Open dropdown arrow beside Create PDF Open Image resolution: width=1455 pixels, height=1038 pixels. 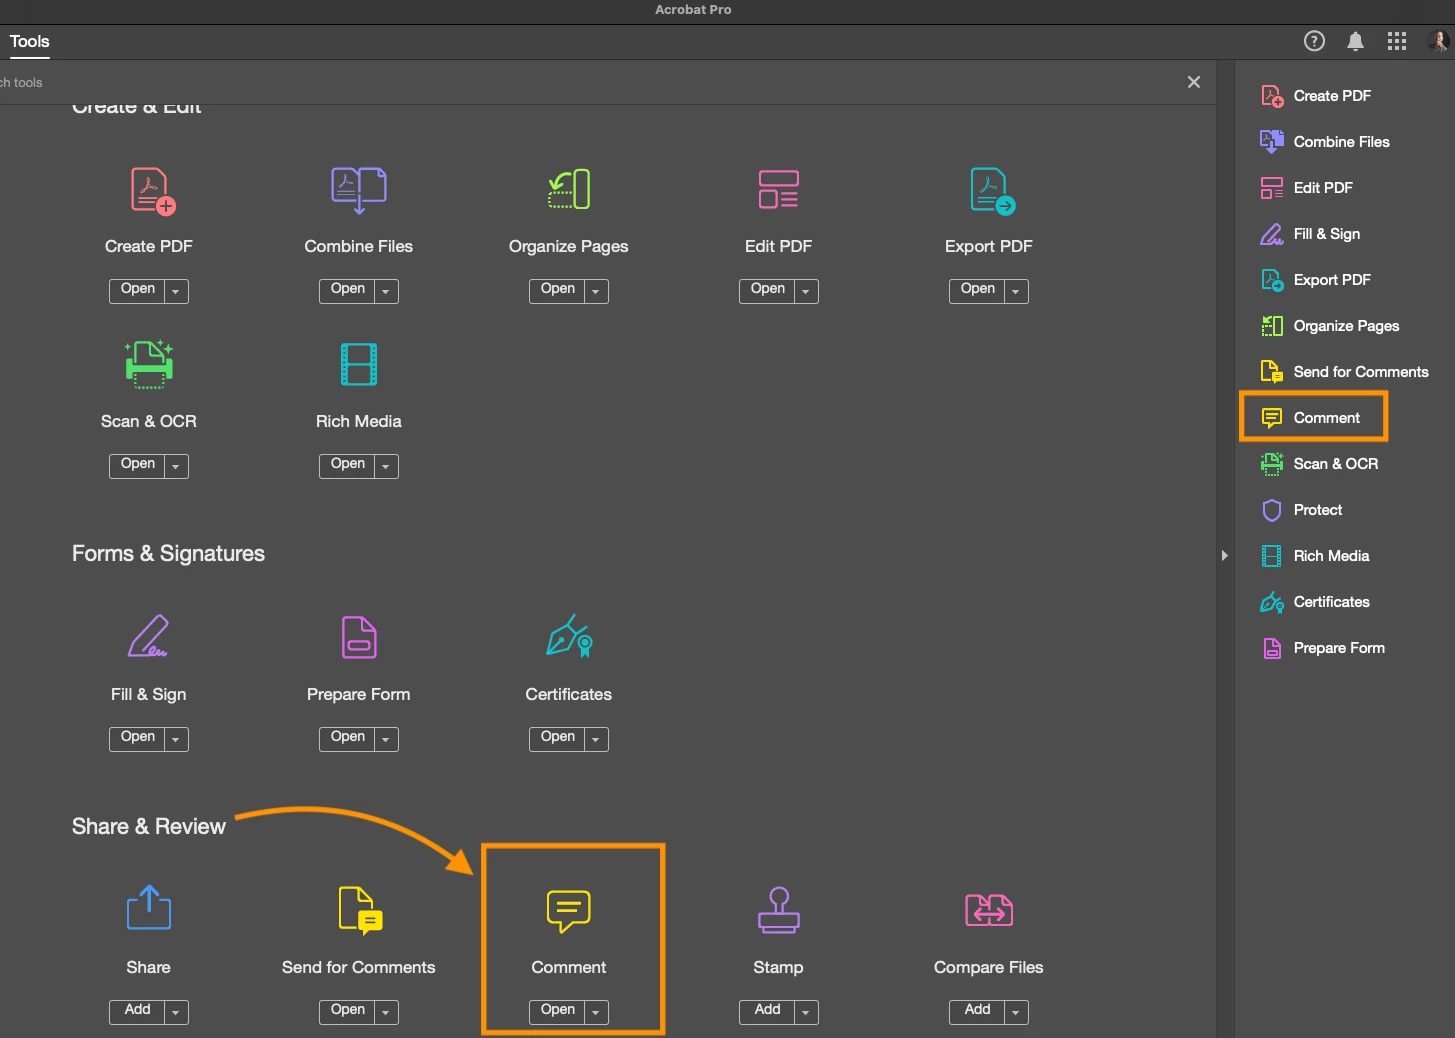click(176, 291)
